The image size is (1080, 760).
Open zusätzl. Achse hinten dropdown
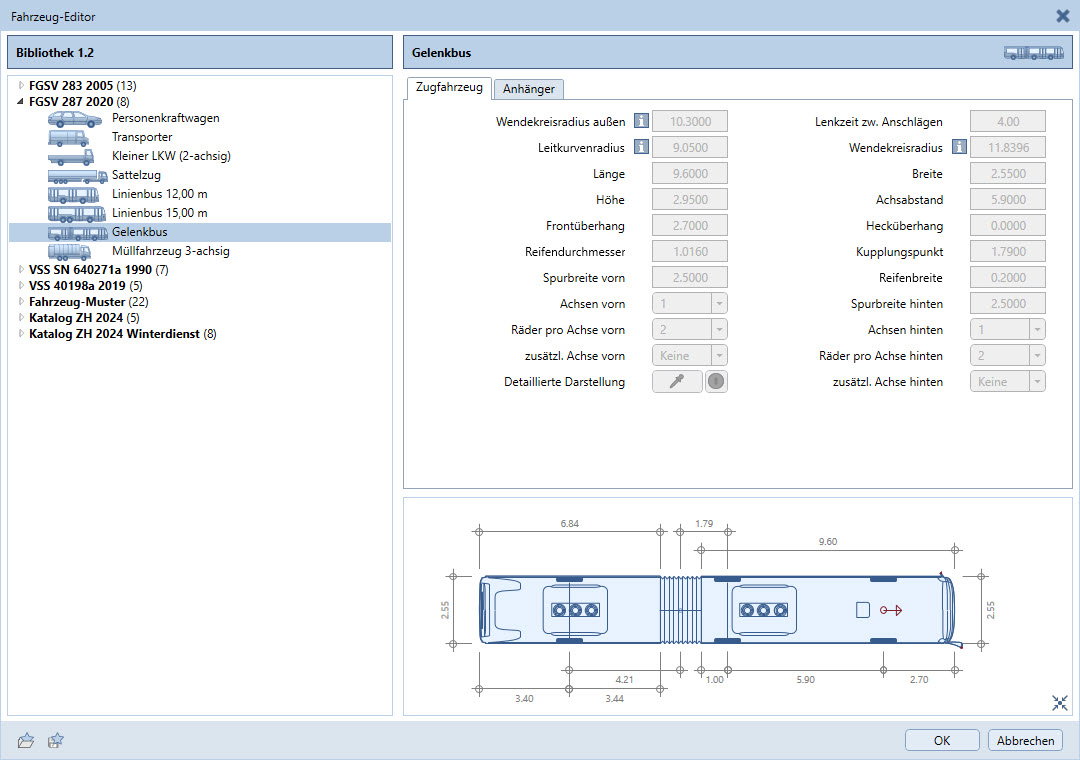tap(1007, 381)
